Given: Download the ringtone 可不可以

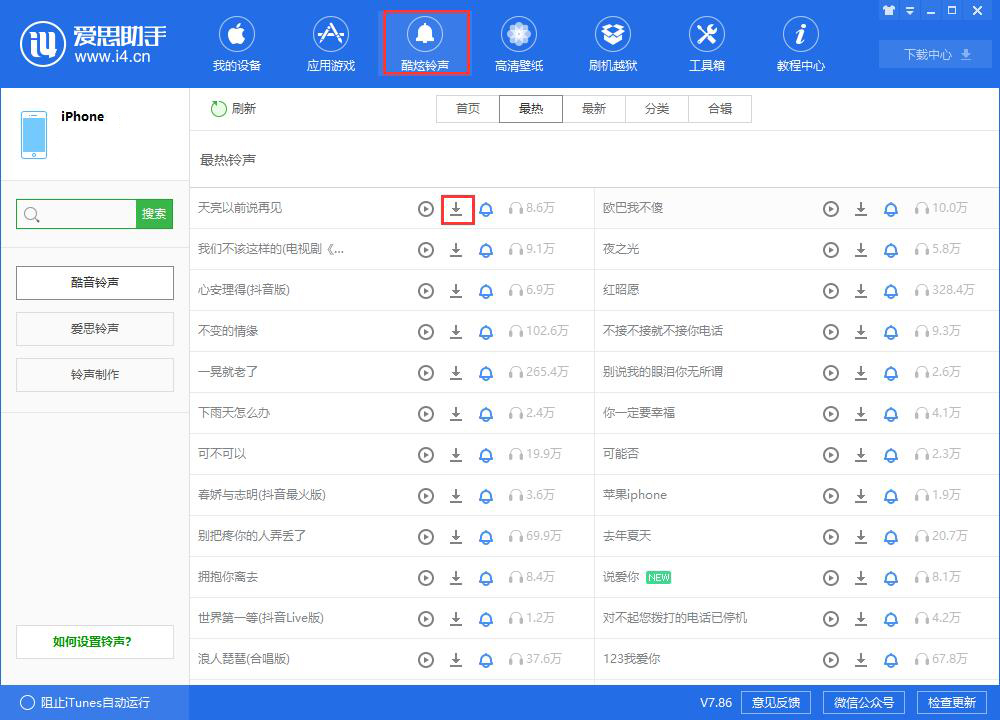Looking at the screenshot, I should [456, 454].
